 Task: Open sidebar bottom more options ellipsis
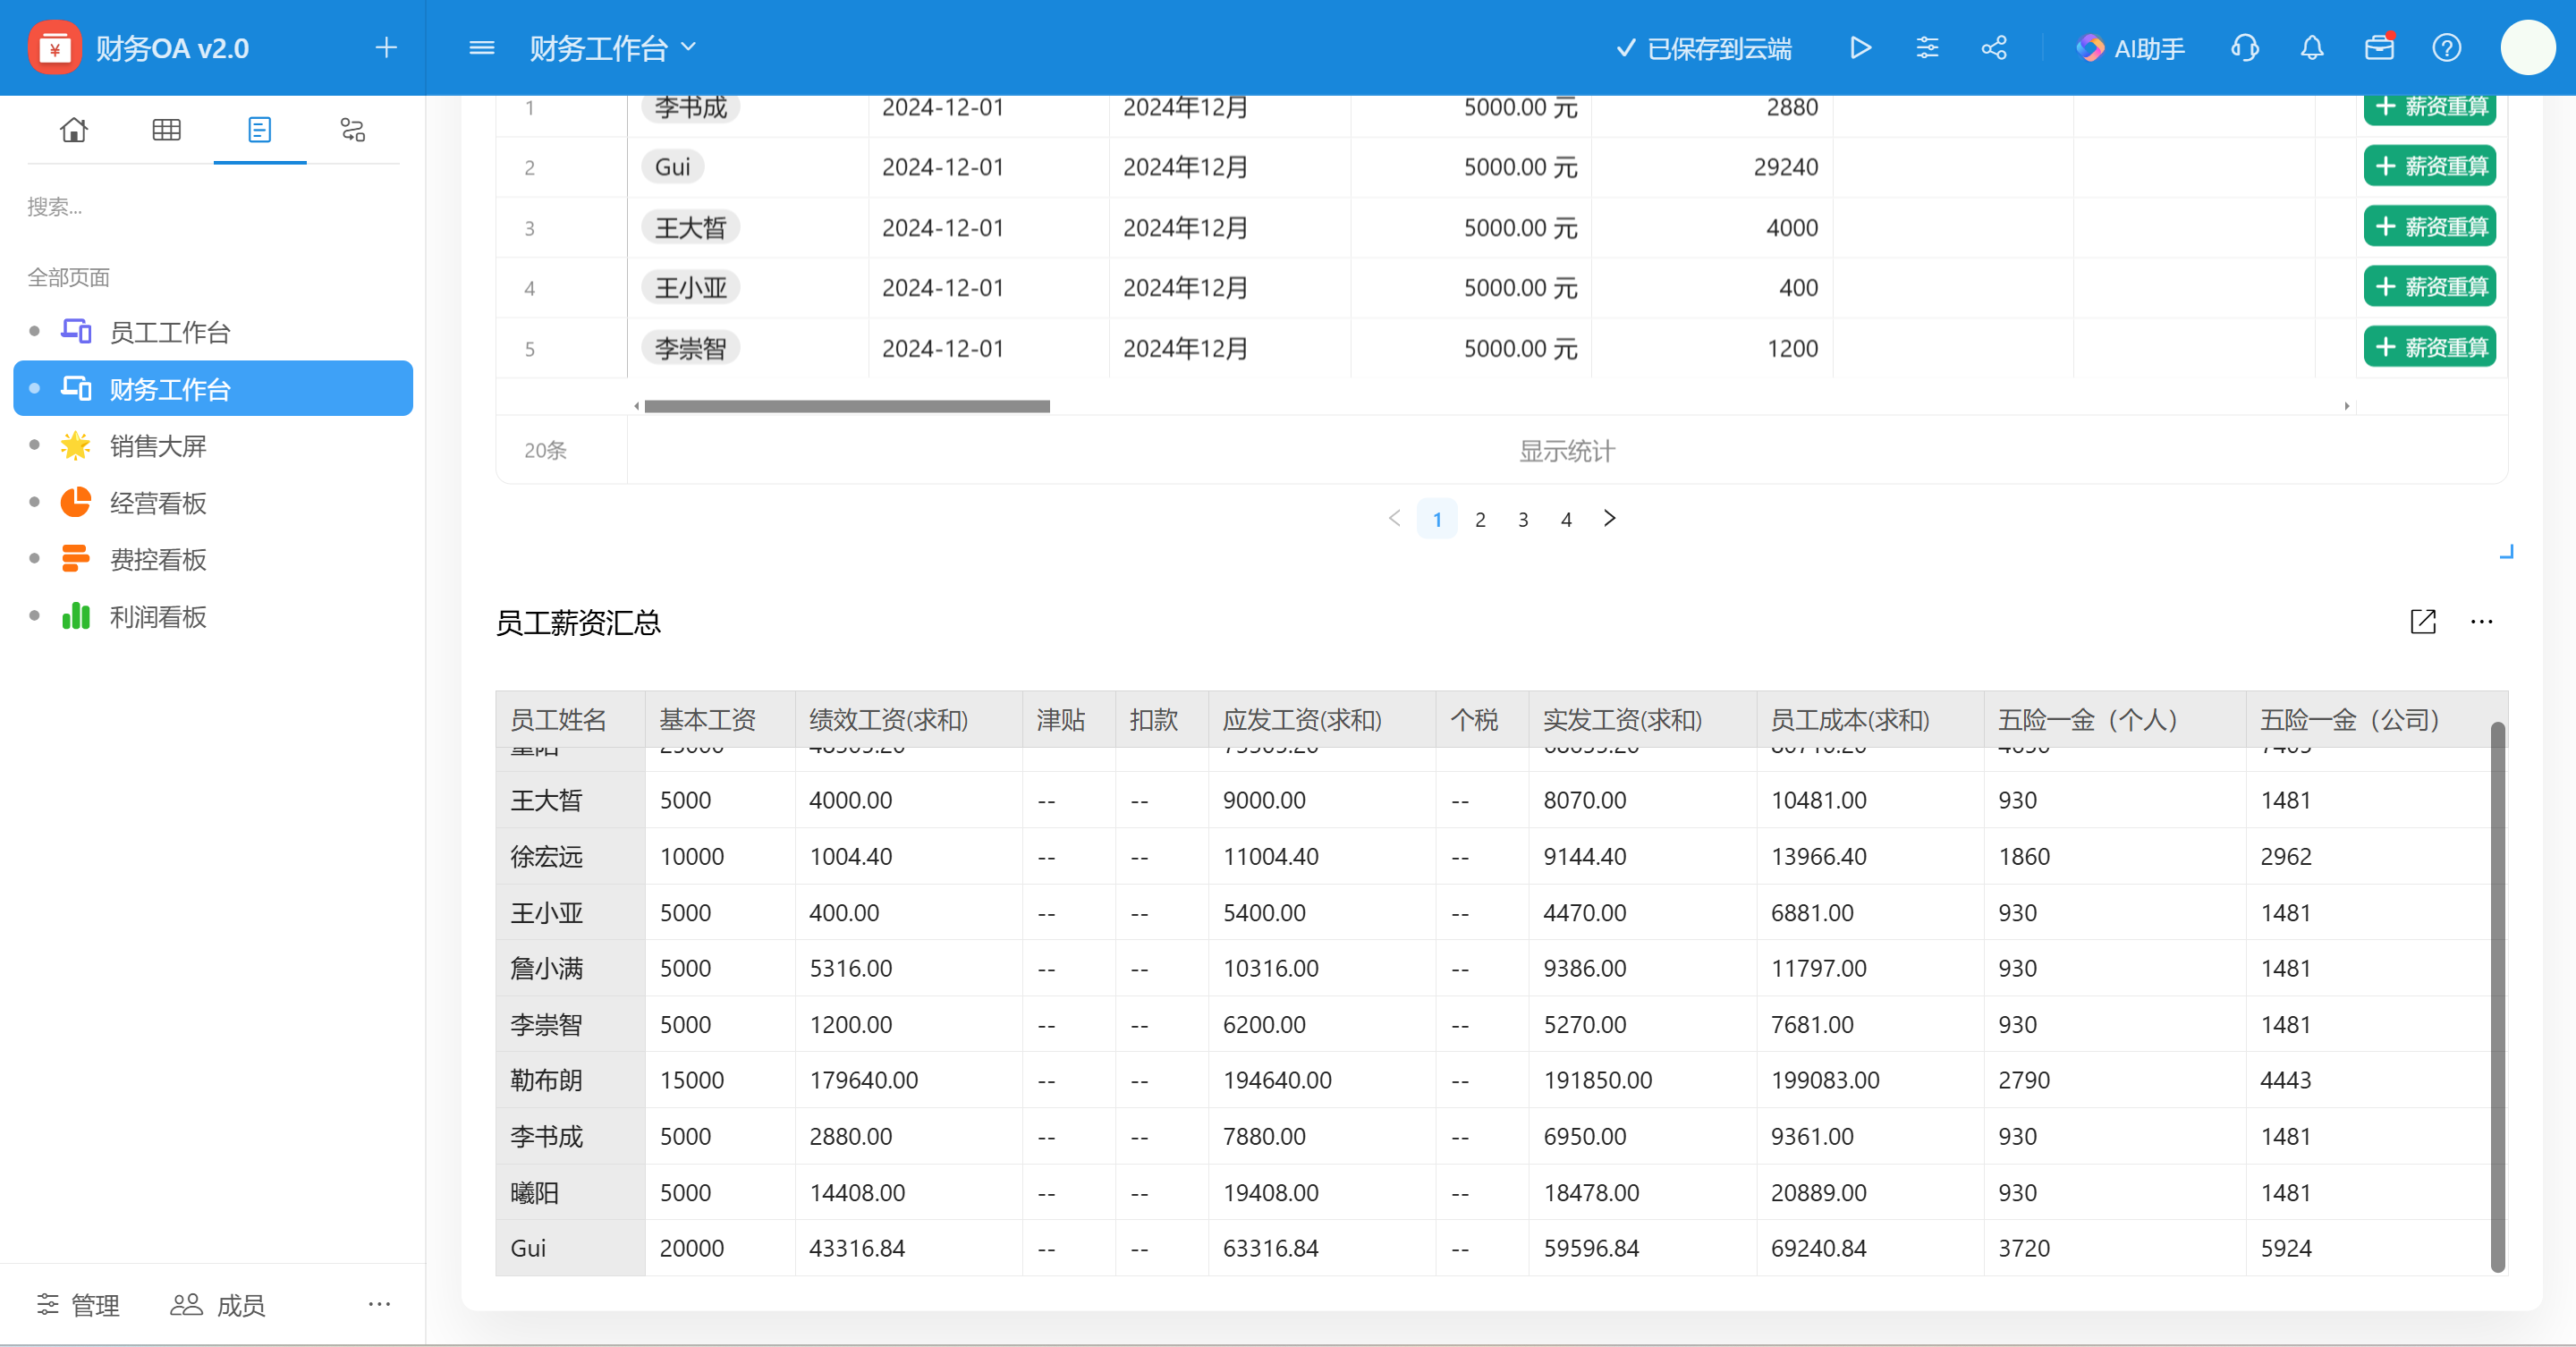tap(379, 1304)
